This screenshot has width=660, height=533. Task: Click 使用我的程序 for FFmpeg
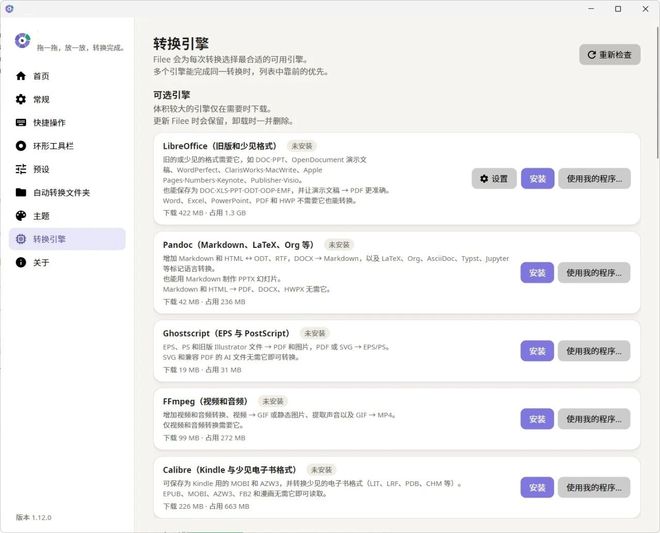pyautogui.click(x=594, y=419)
